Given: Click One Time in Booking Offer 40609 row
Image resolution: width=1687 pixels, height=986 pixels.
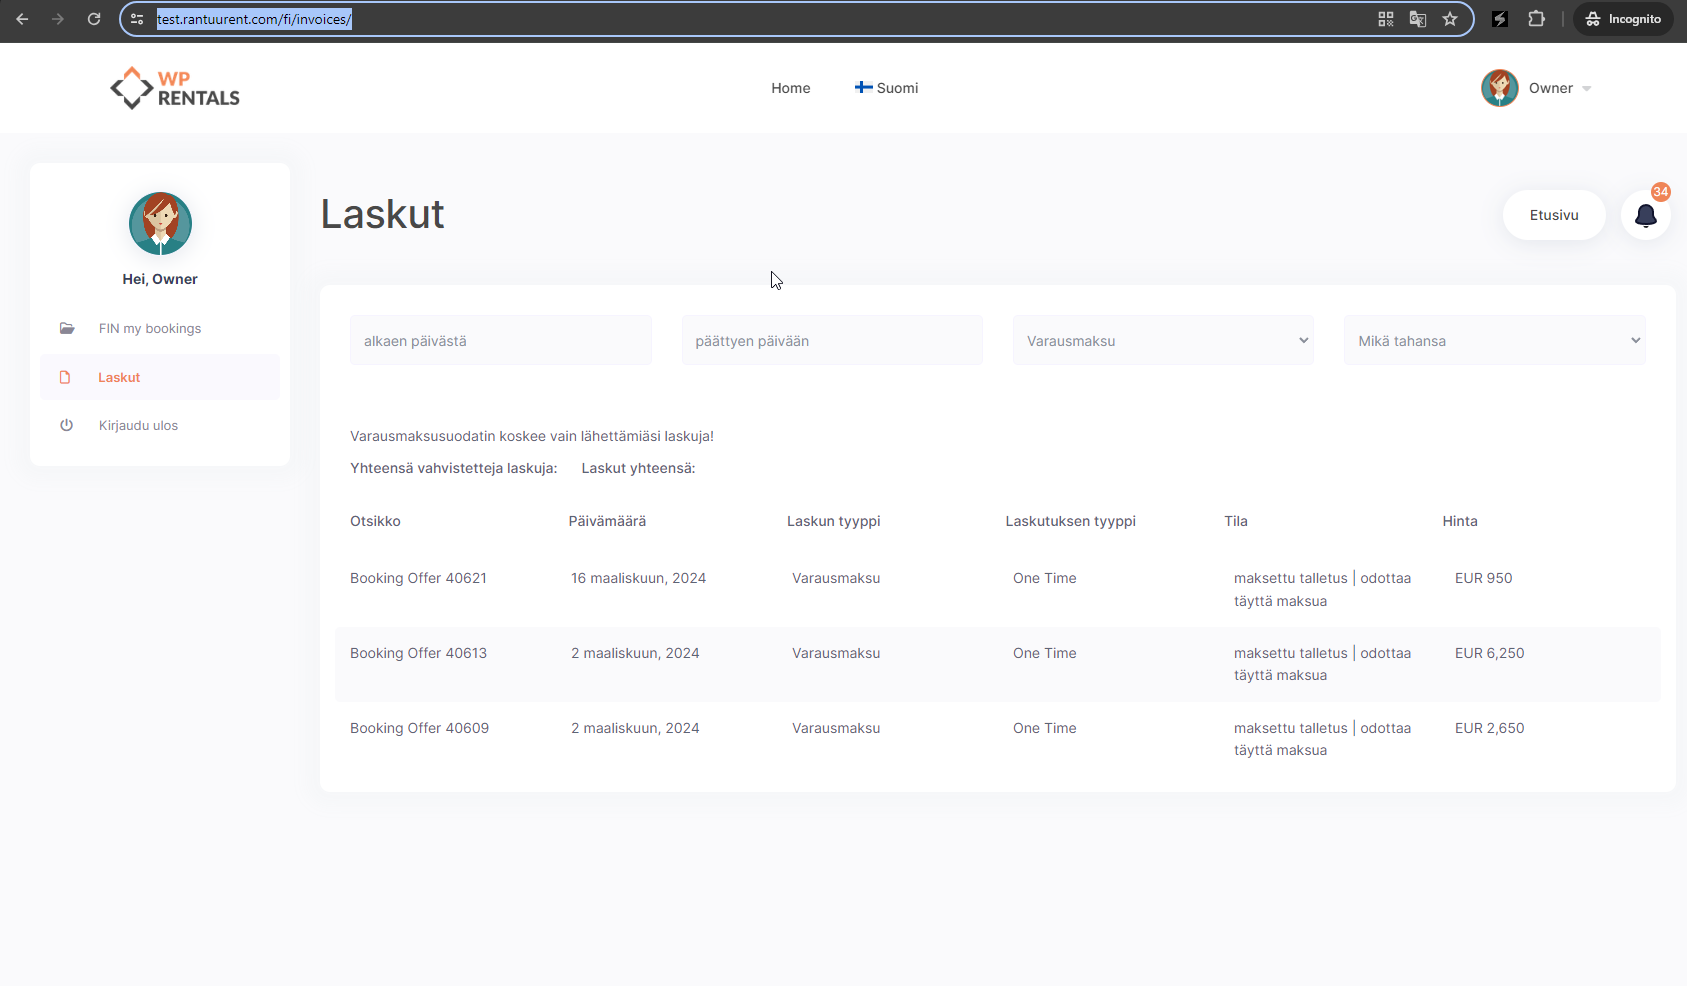Looking at the screenshot, I should [x=1044, y=728].
